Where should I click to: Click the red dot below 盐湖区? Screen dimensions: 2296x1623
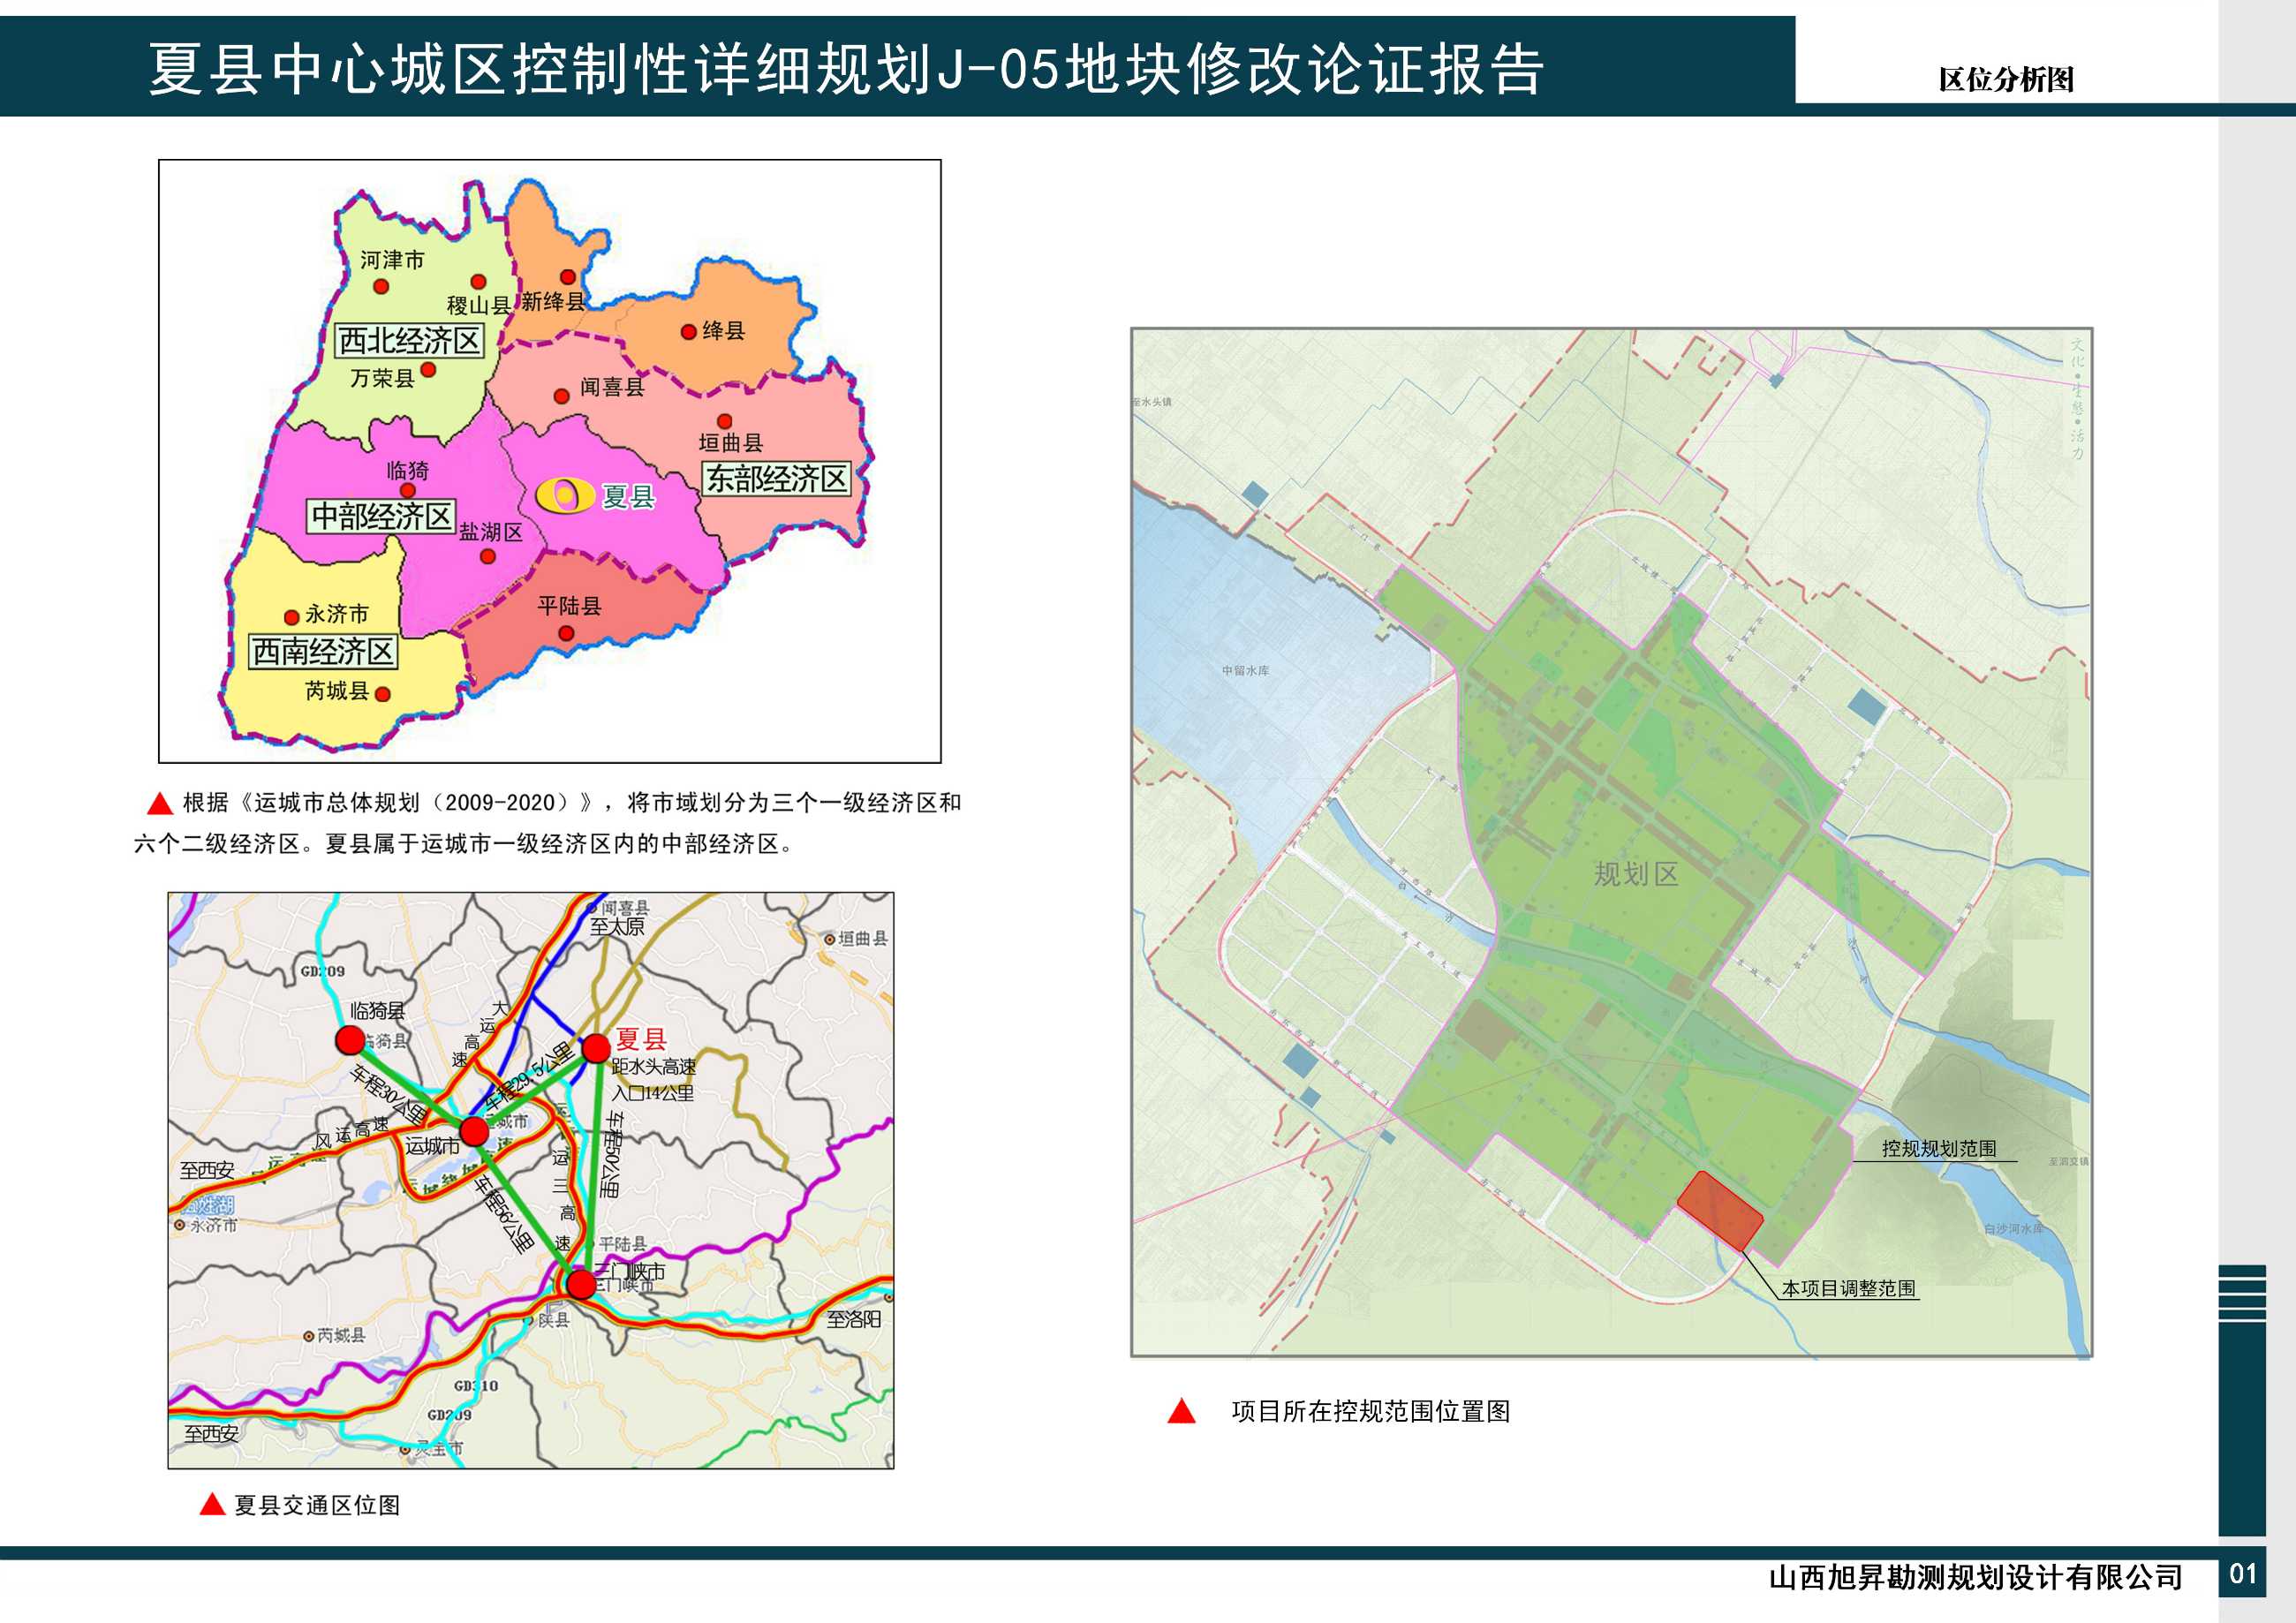click(488, 557)
